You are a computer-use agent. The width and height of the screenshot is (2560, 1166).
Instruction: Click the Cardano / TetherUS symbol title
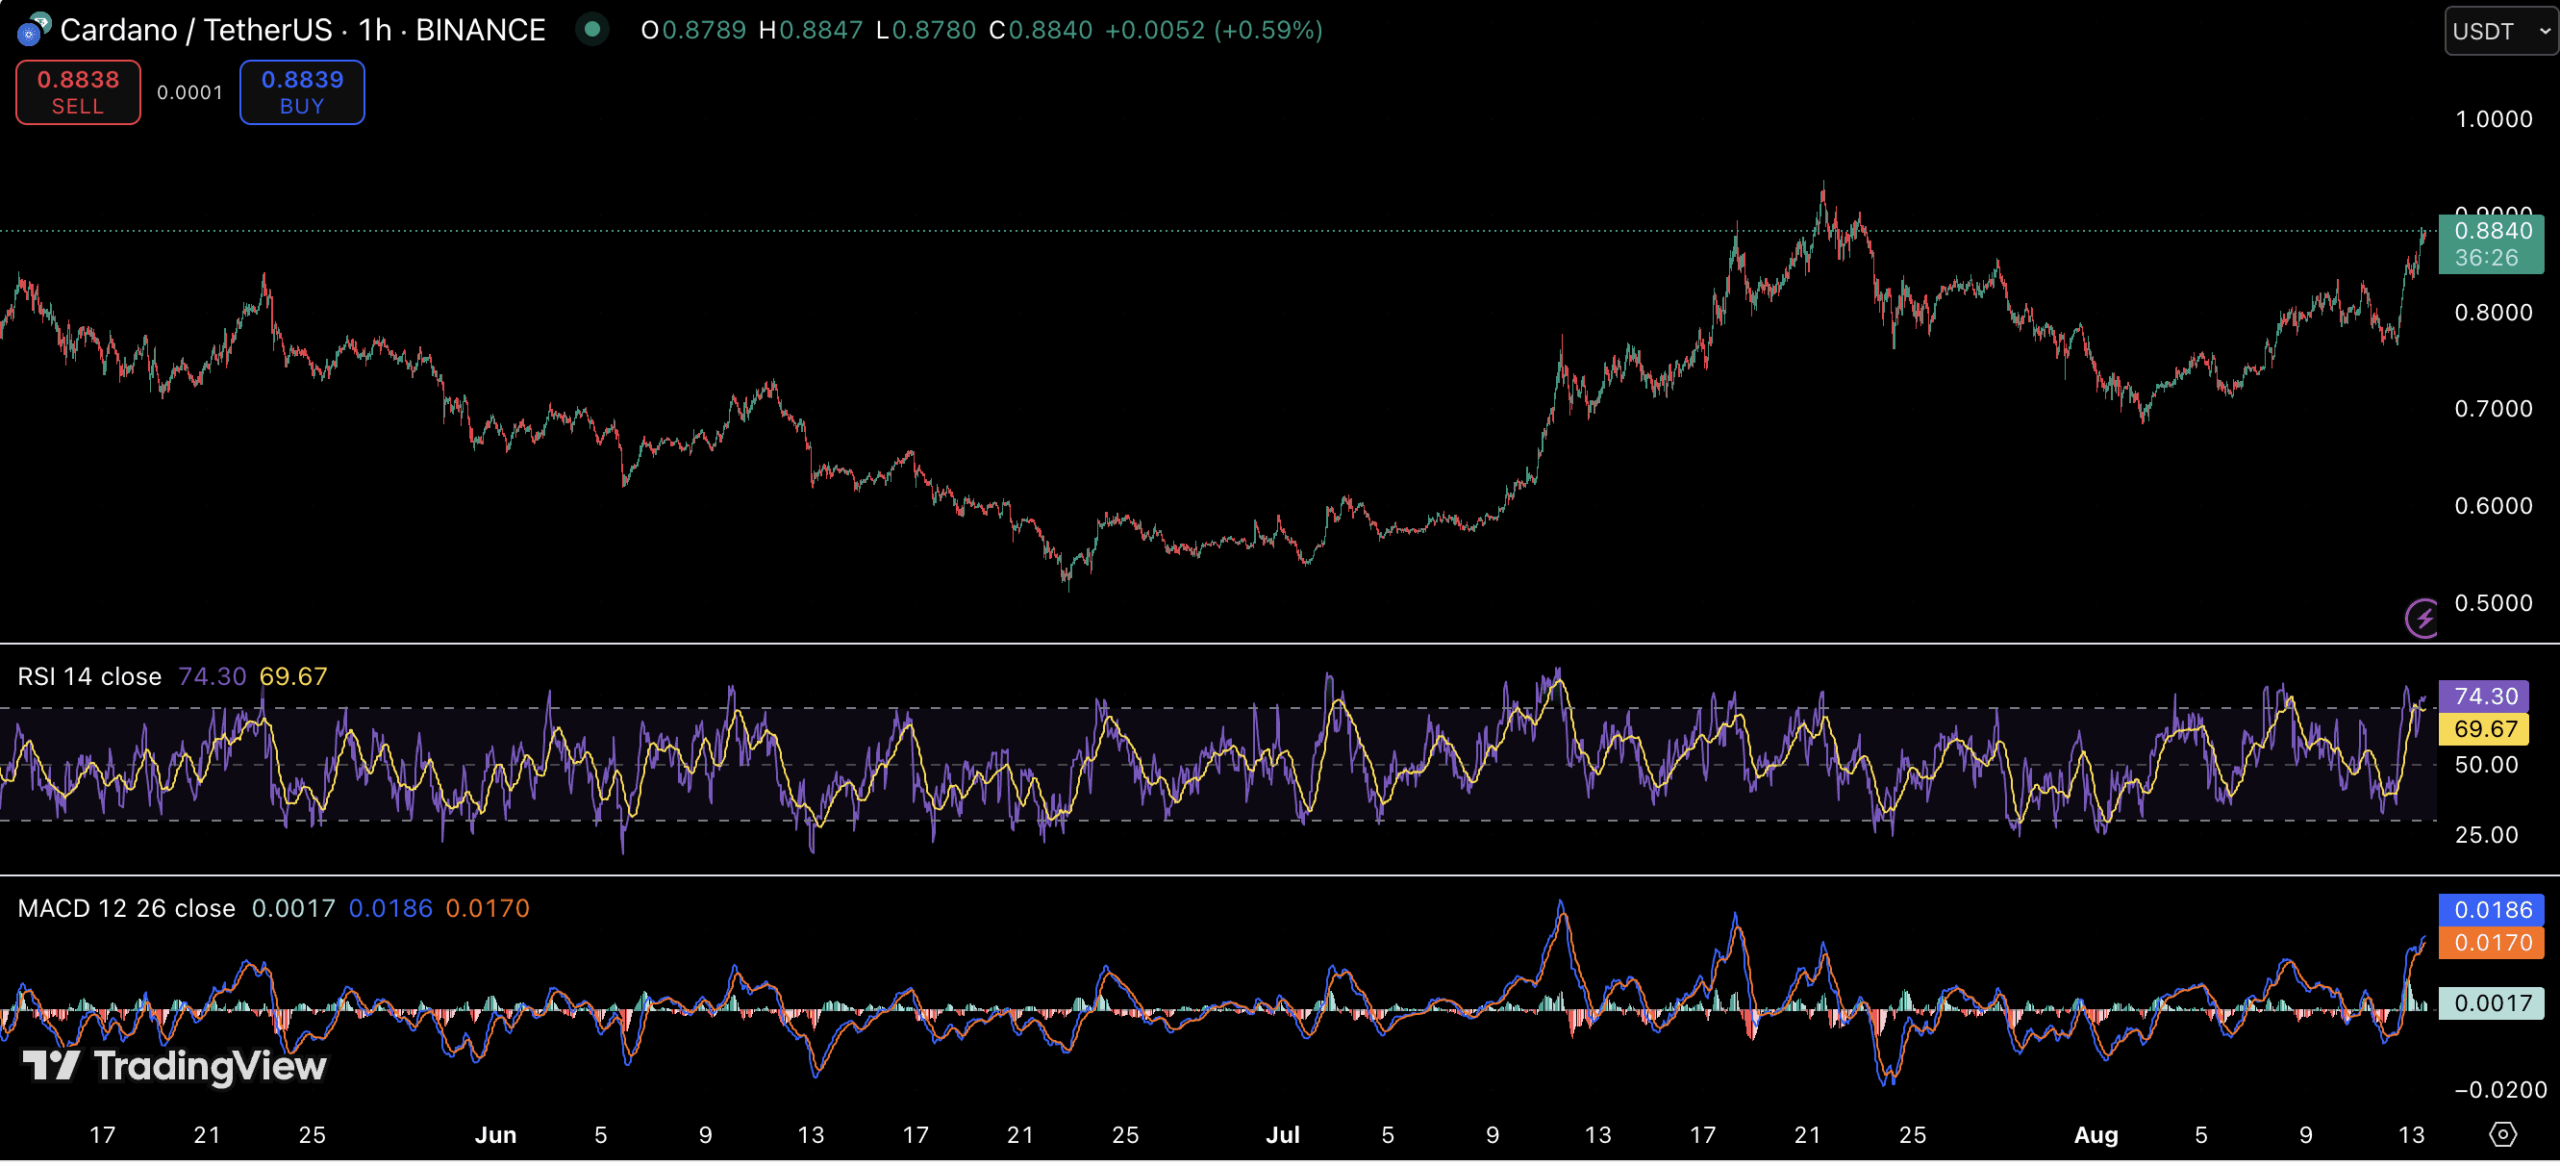pos(195,30)
